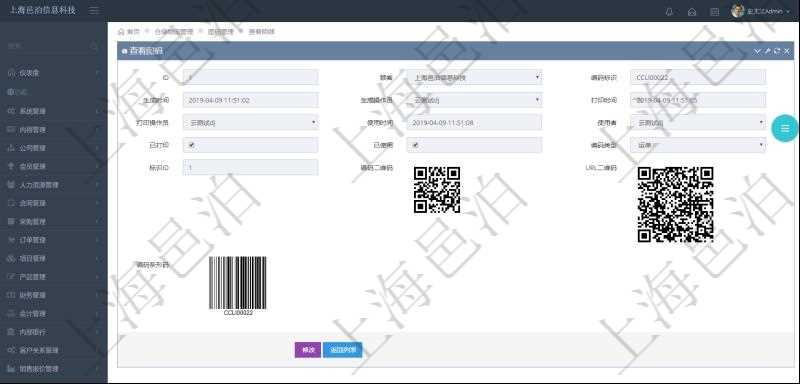
Task: Click the URL QR code image
Action: tap(676, 204)
